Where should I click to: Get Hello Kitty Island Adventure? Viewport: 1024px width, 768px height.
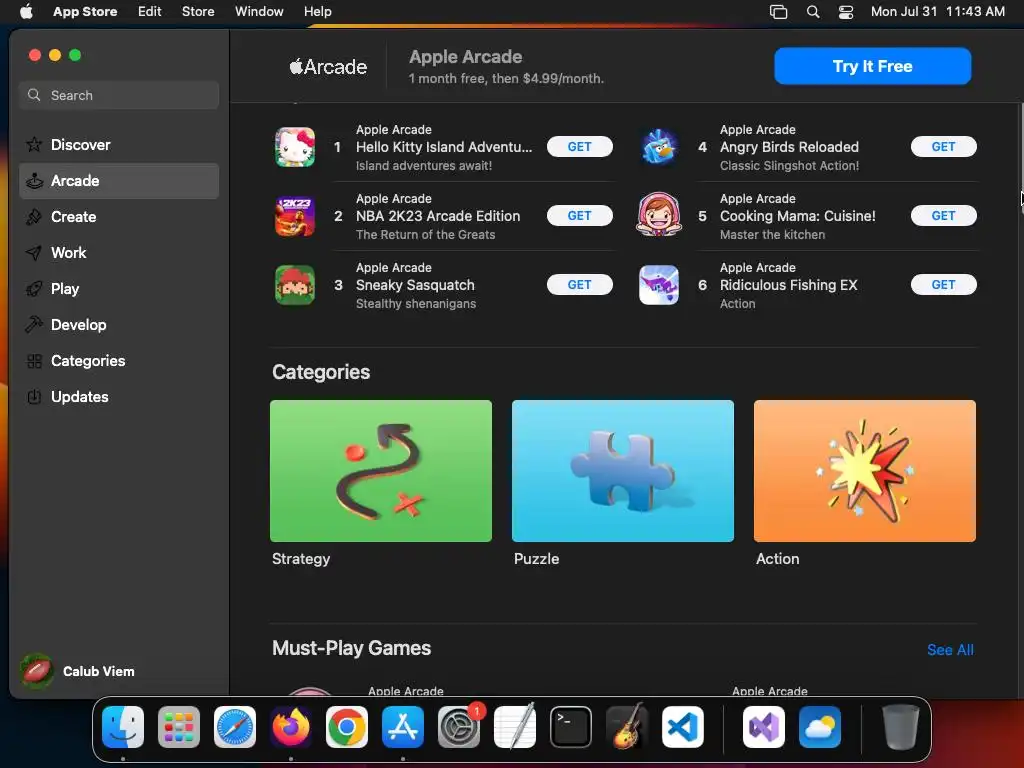579,147
